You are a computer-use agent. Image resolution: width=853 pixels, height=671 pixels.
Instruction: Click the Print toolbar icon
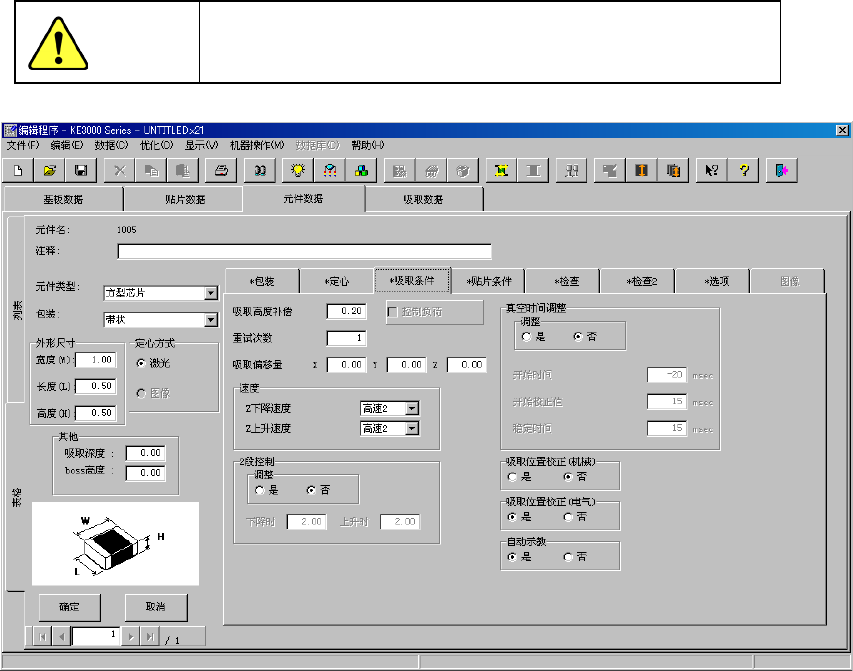pos(221,171)
